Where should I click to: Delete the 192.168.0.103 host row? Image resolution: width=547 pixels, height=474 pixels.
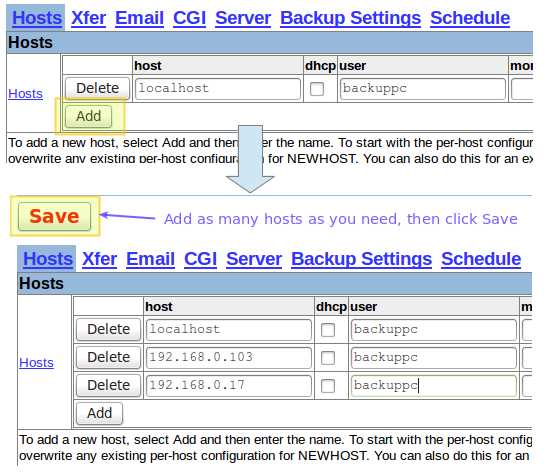click(108, 358)
